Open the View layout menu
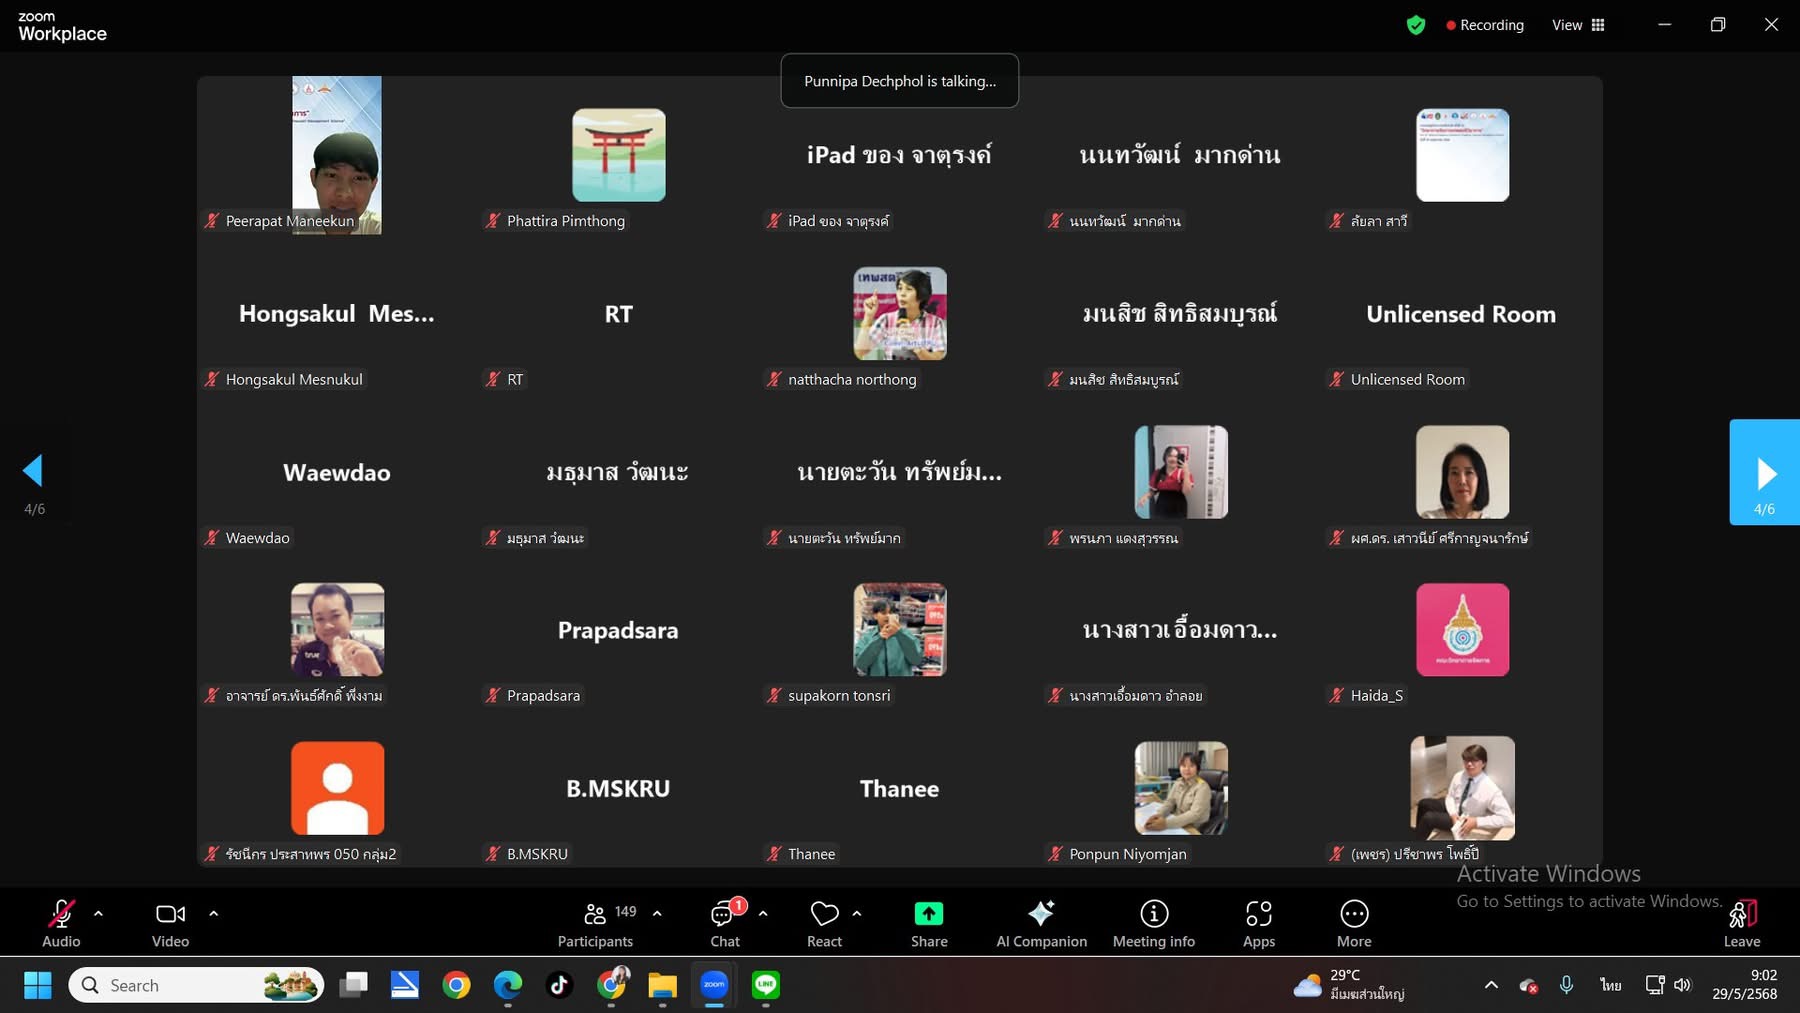This screenshot has width=1800, height=1013. click(1578, 25)
